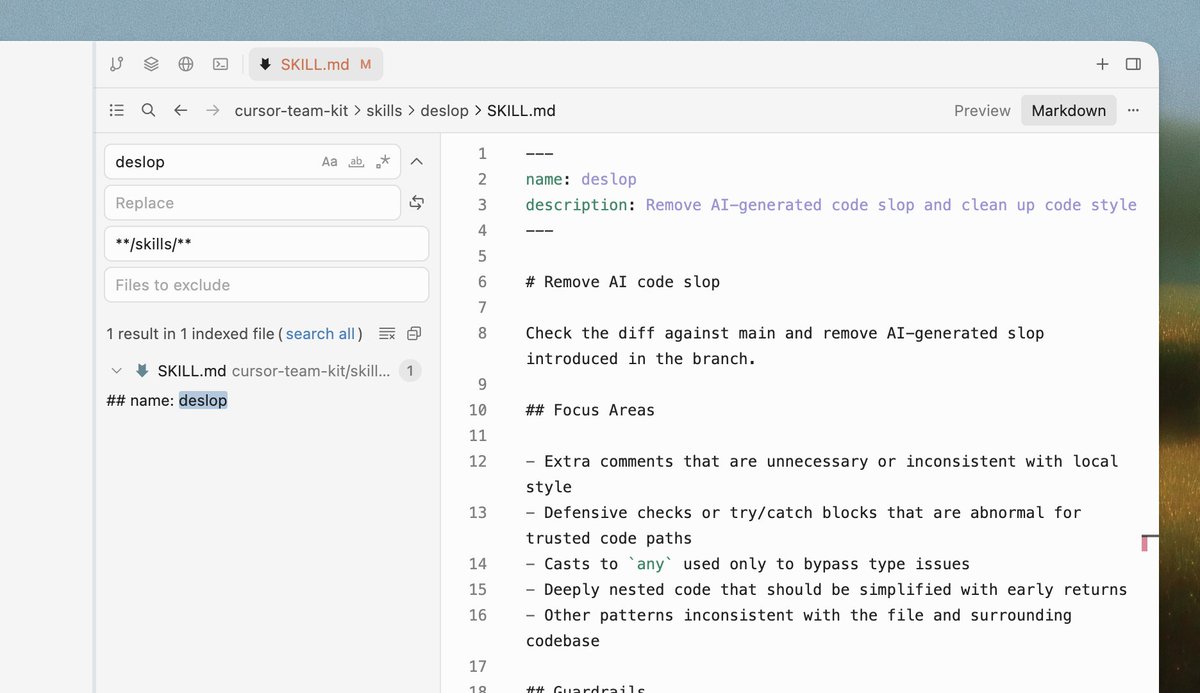The height and width of the screenshot is (693, 1200).
Task: Enable whole word matching
Action: pos(355,161)
